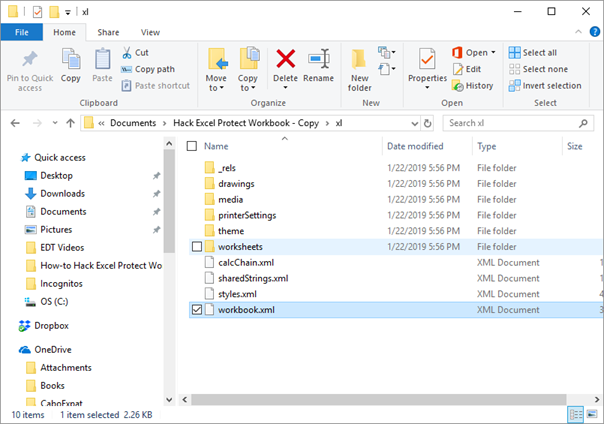Click the Rename icon in Organize group
The height and width of the screenshot is (424, 604).
click(x=319, y=59)
